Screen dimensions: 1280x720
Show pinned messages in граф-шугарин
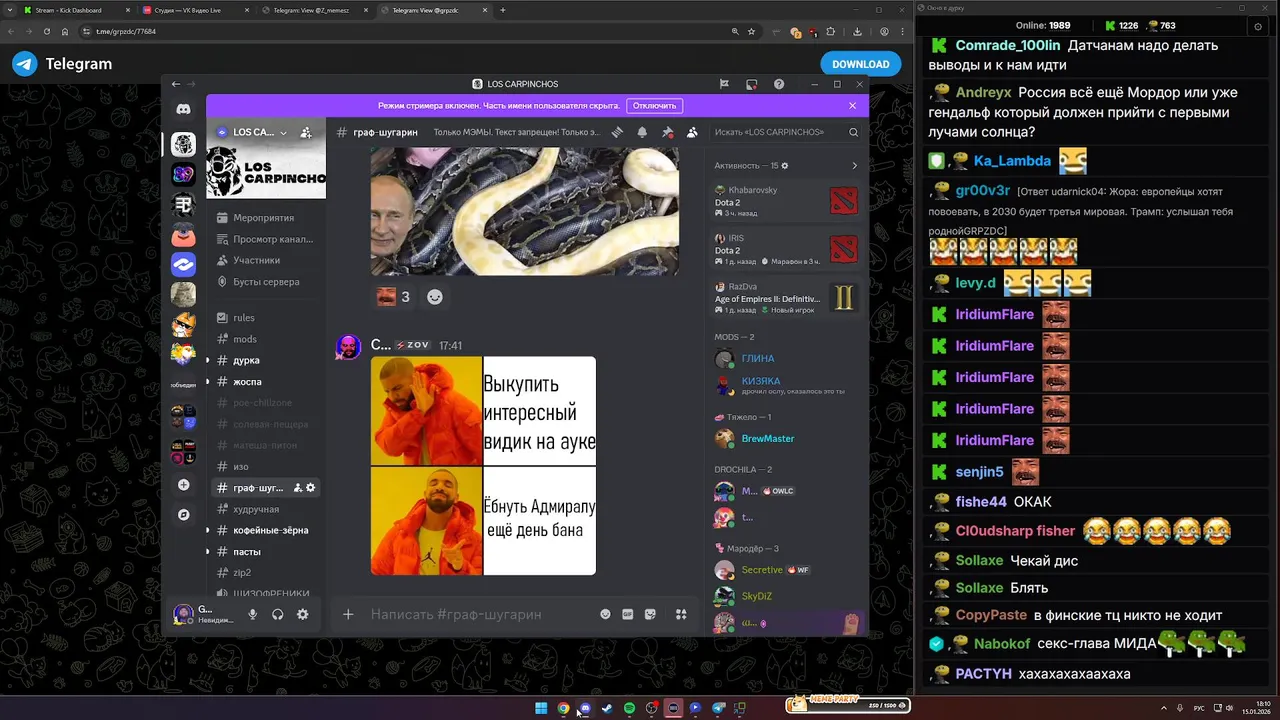pyautogui.click(x=667, y=132)
